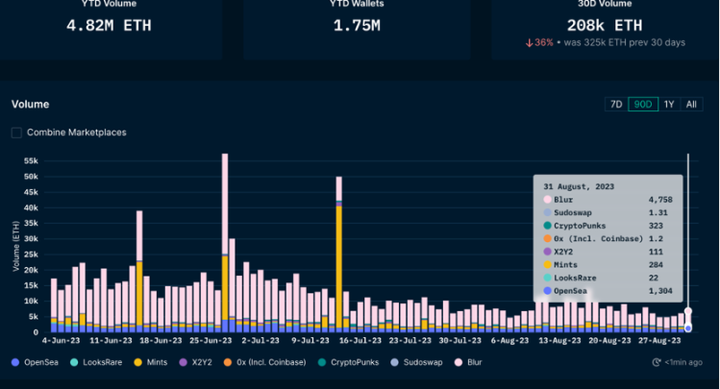The width and height of the screenshot is (720, 389).
Task: Select the 90D time range
Action: click(x=643, y=104)
